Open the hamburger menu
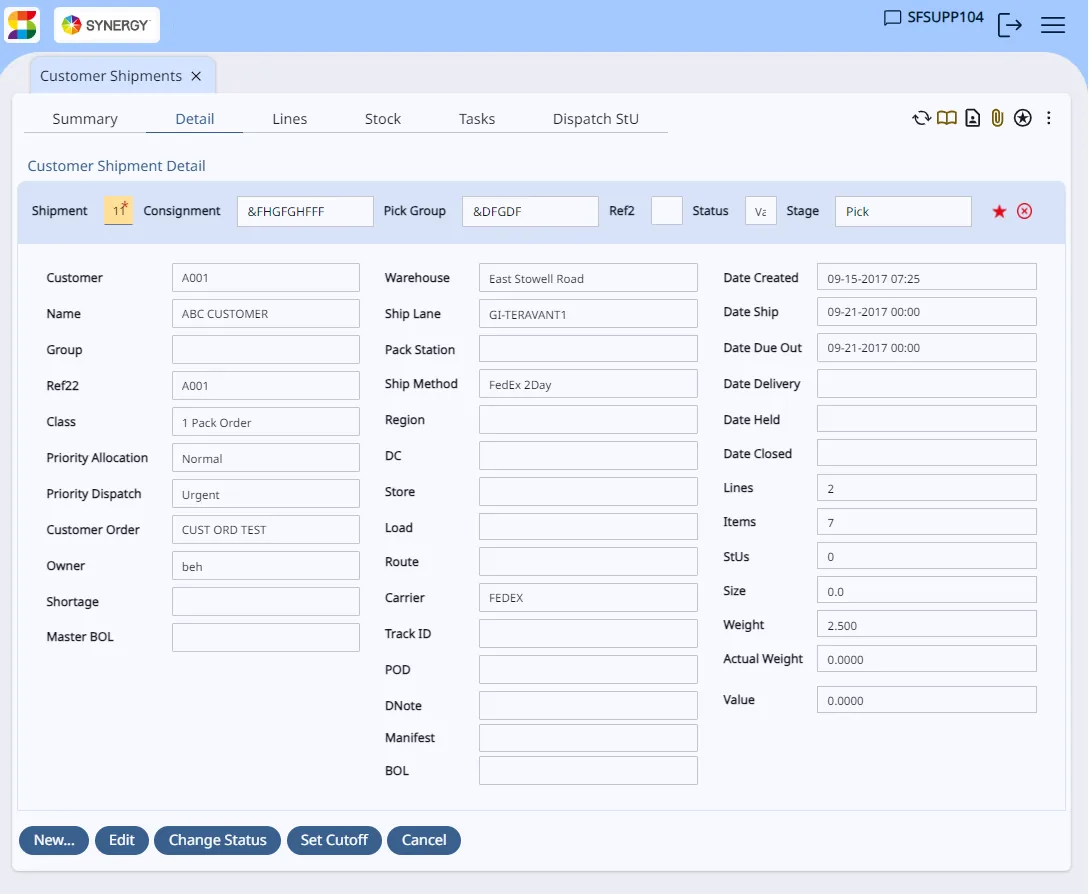Screen dimensions: 1089x894 (1053, 26)
